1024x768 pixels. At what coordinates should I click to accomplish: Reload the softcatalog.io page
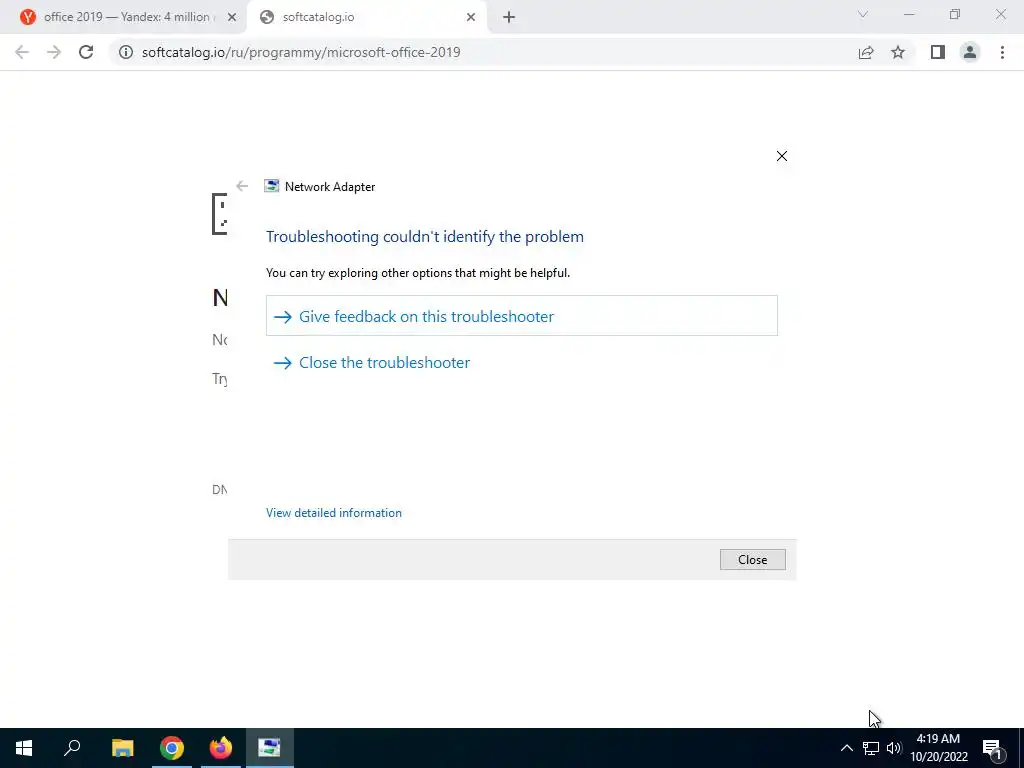pos(86,52)
